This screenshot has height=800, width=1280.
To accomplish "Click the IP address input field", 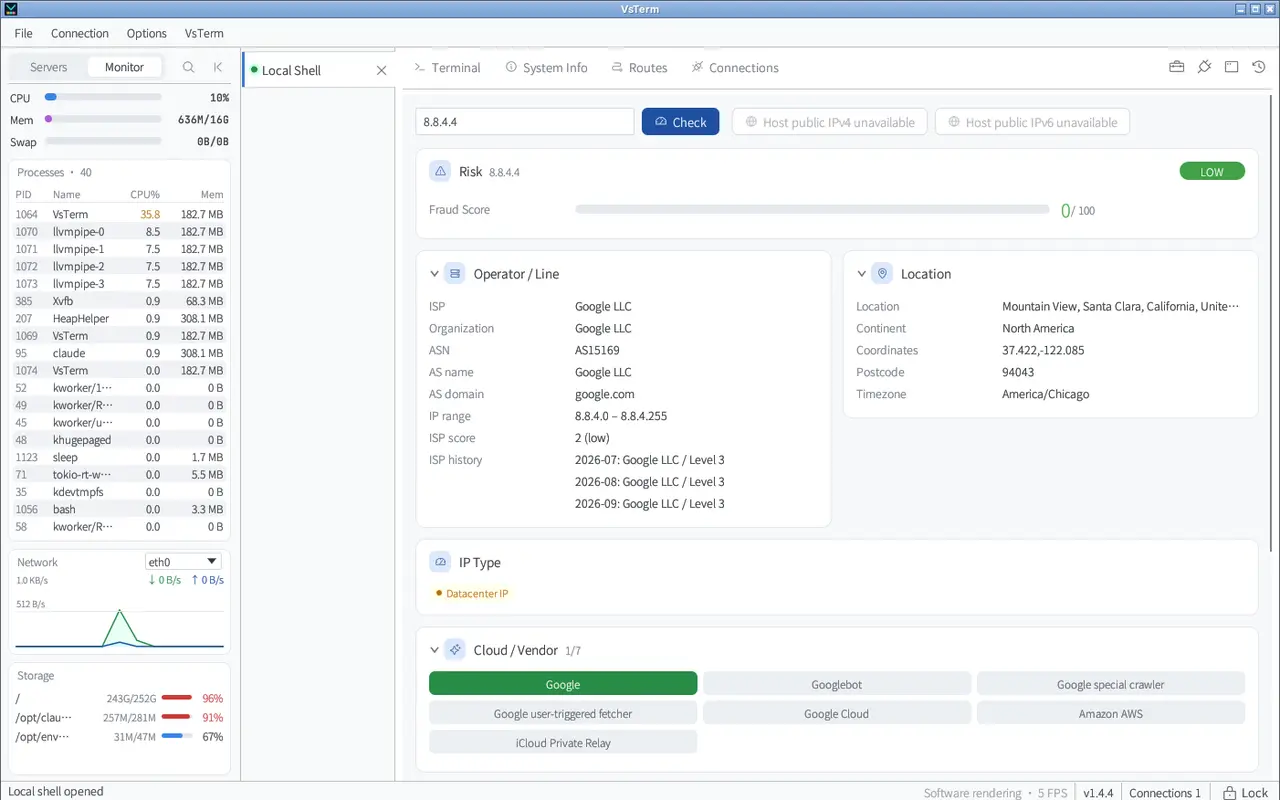I will click(525, 122).
